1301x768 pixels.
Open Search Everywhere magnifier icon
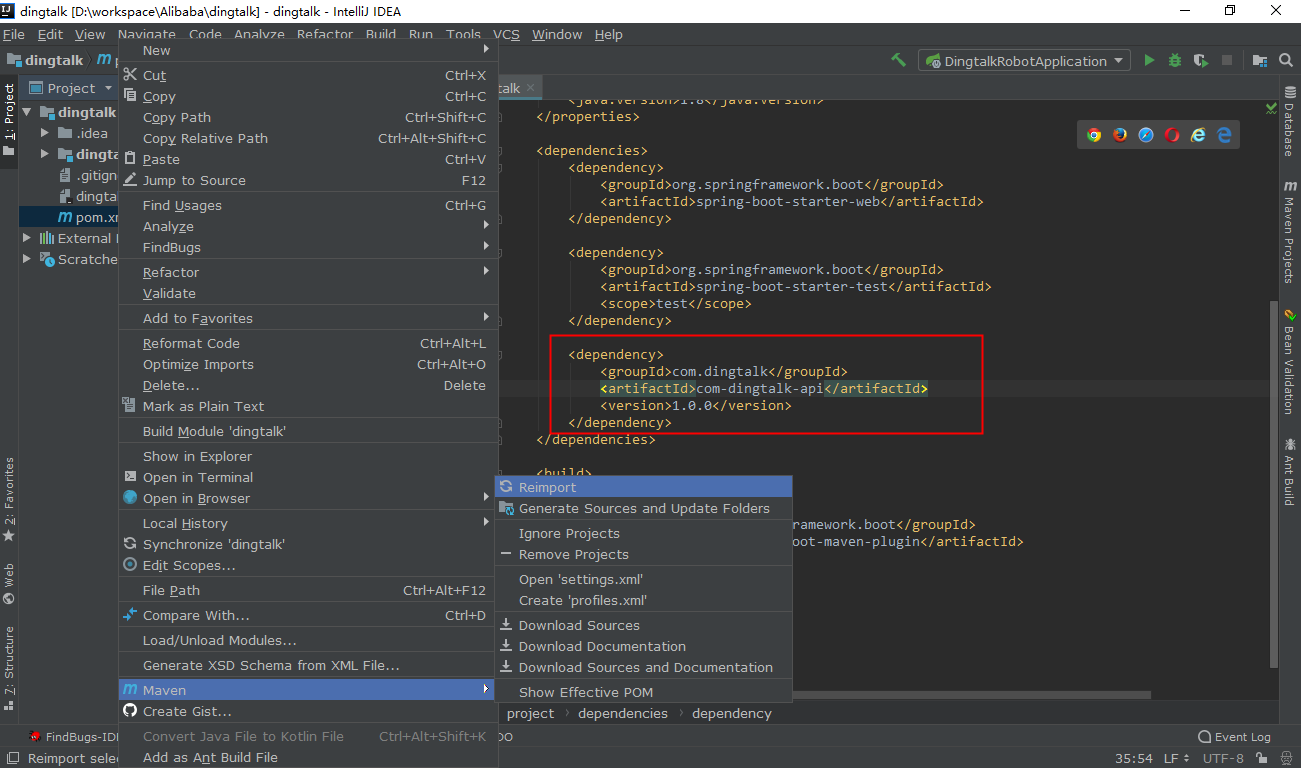1286,60
